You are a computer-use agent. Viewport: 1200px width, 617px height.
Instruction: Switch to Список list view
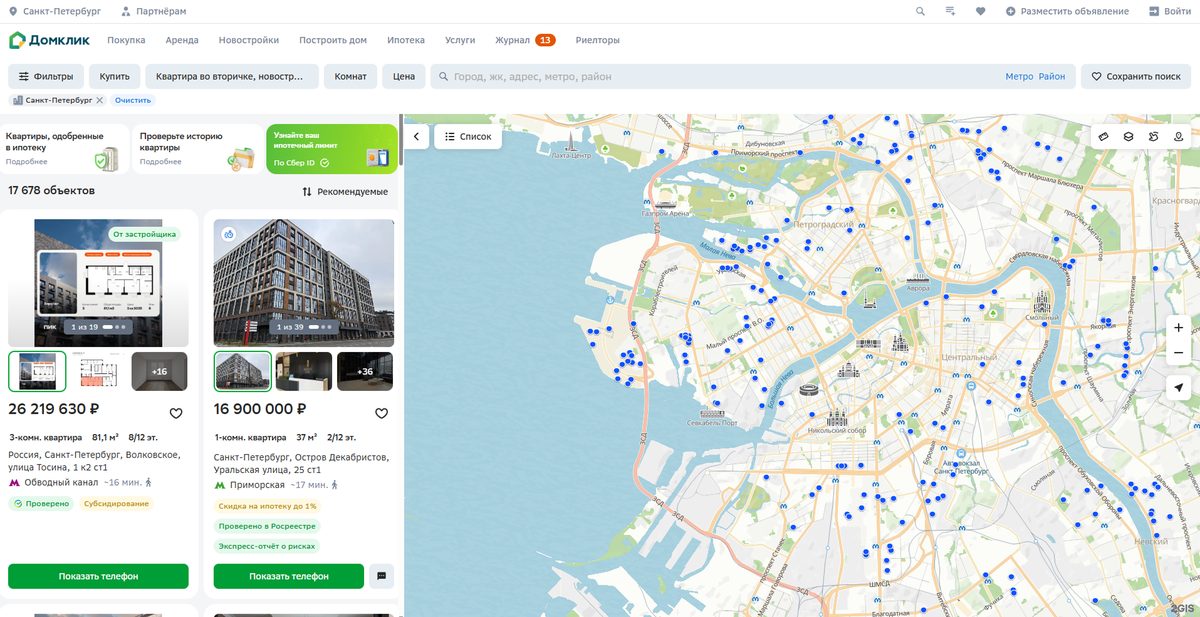coord(468,137)
